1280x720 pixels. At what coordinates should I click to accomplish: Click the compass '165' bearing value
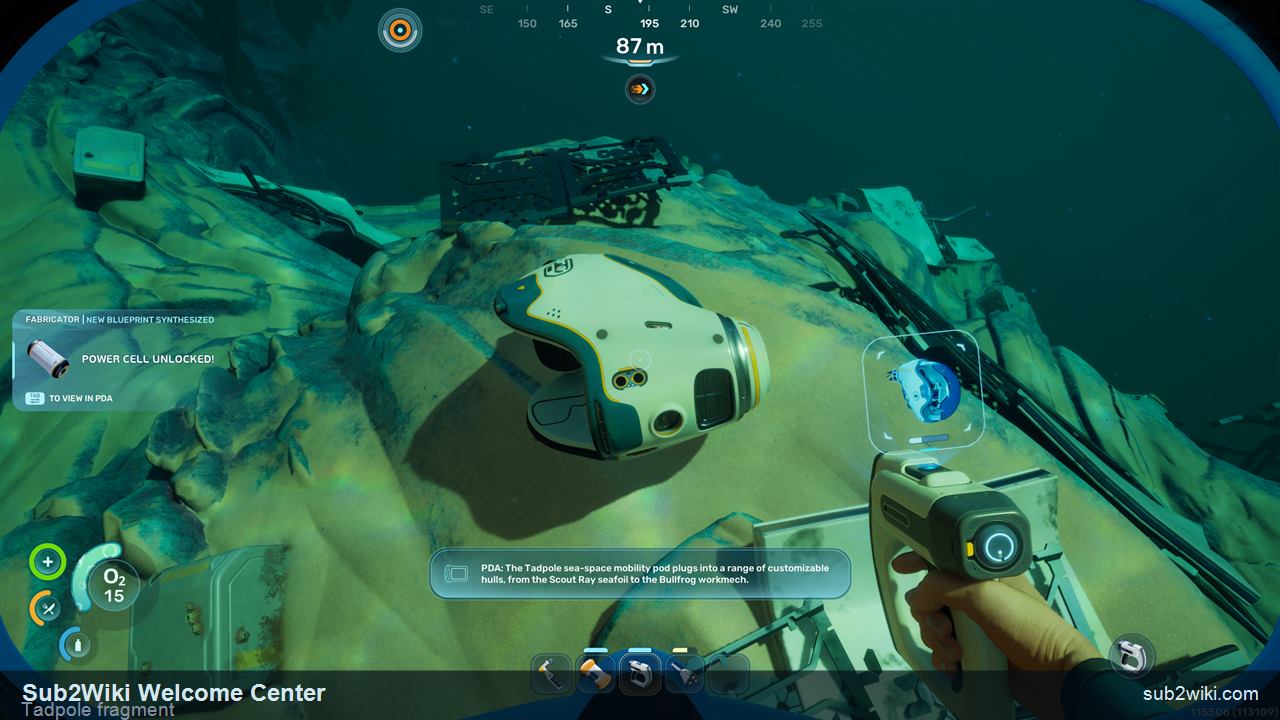[568, 23]
